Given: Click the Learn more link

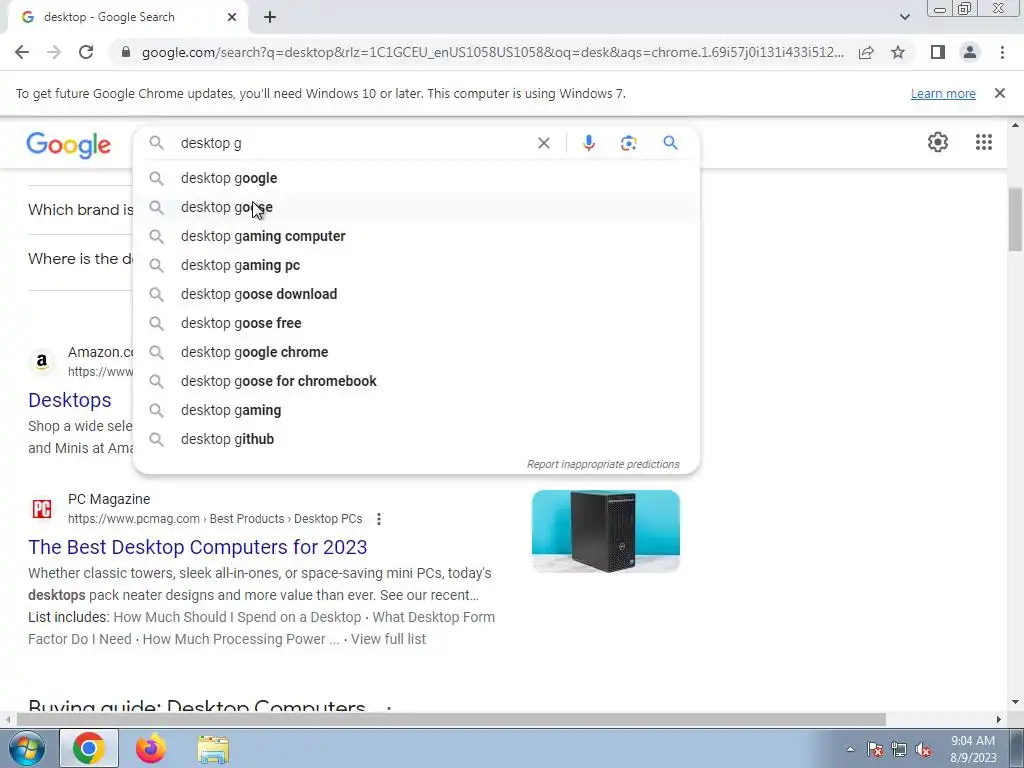Looking at the screenshot, I should 943,93.
